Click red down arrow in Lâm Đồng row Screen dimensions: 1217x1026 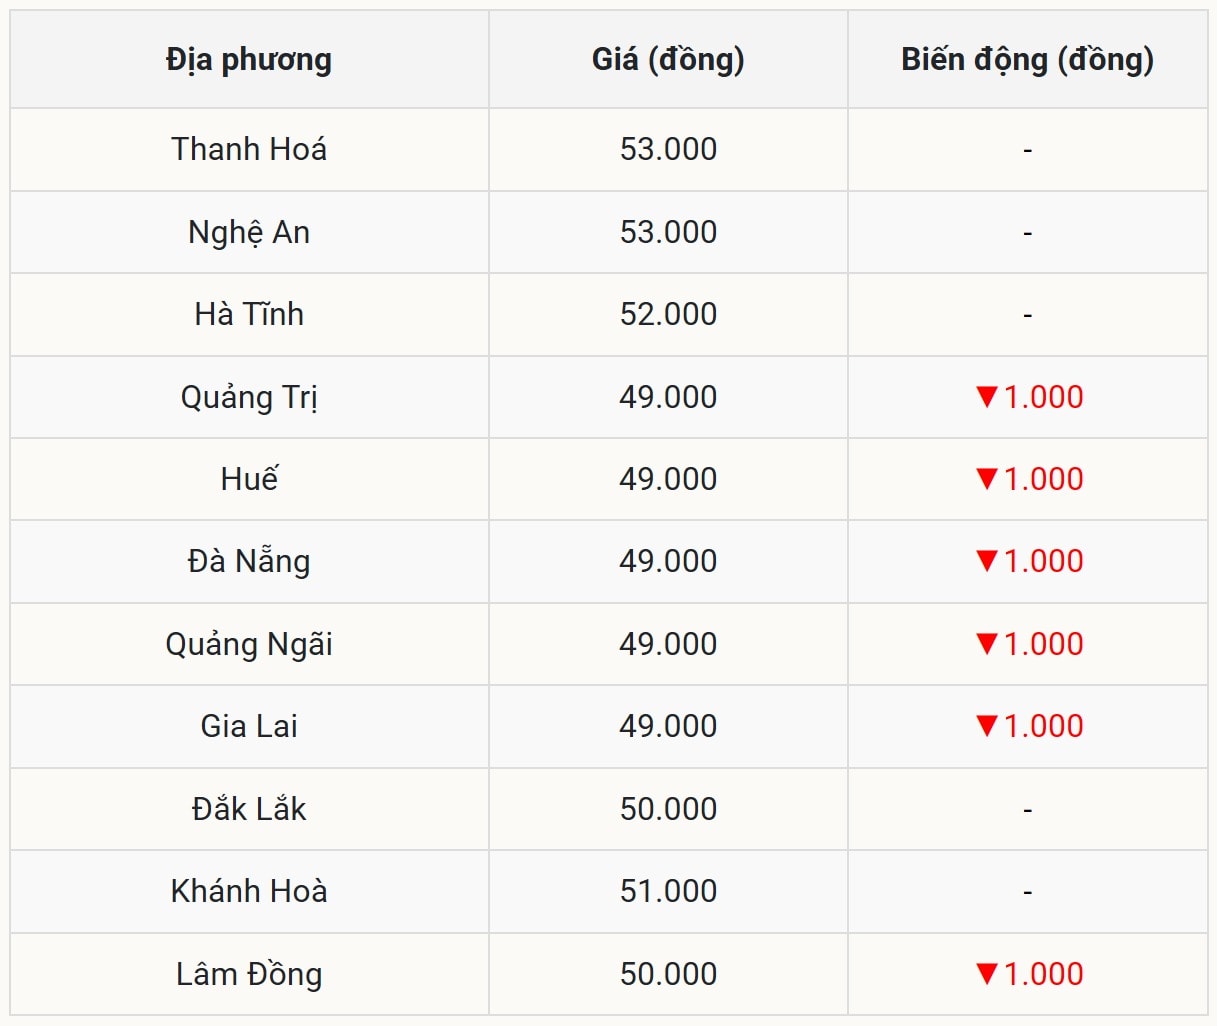[x=987, y=974]
